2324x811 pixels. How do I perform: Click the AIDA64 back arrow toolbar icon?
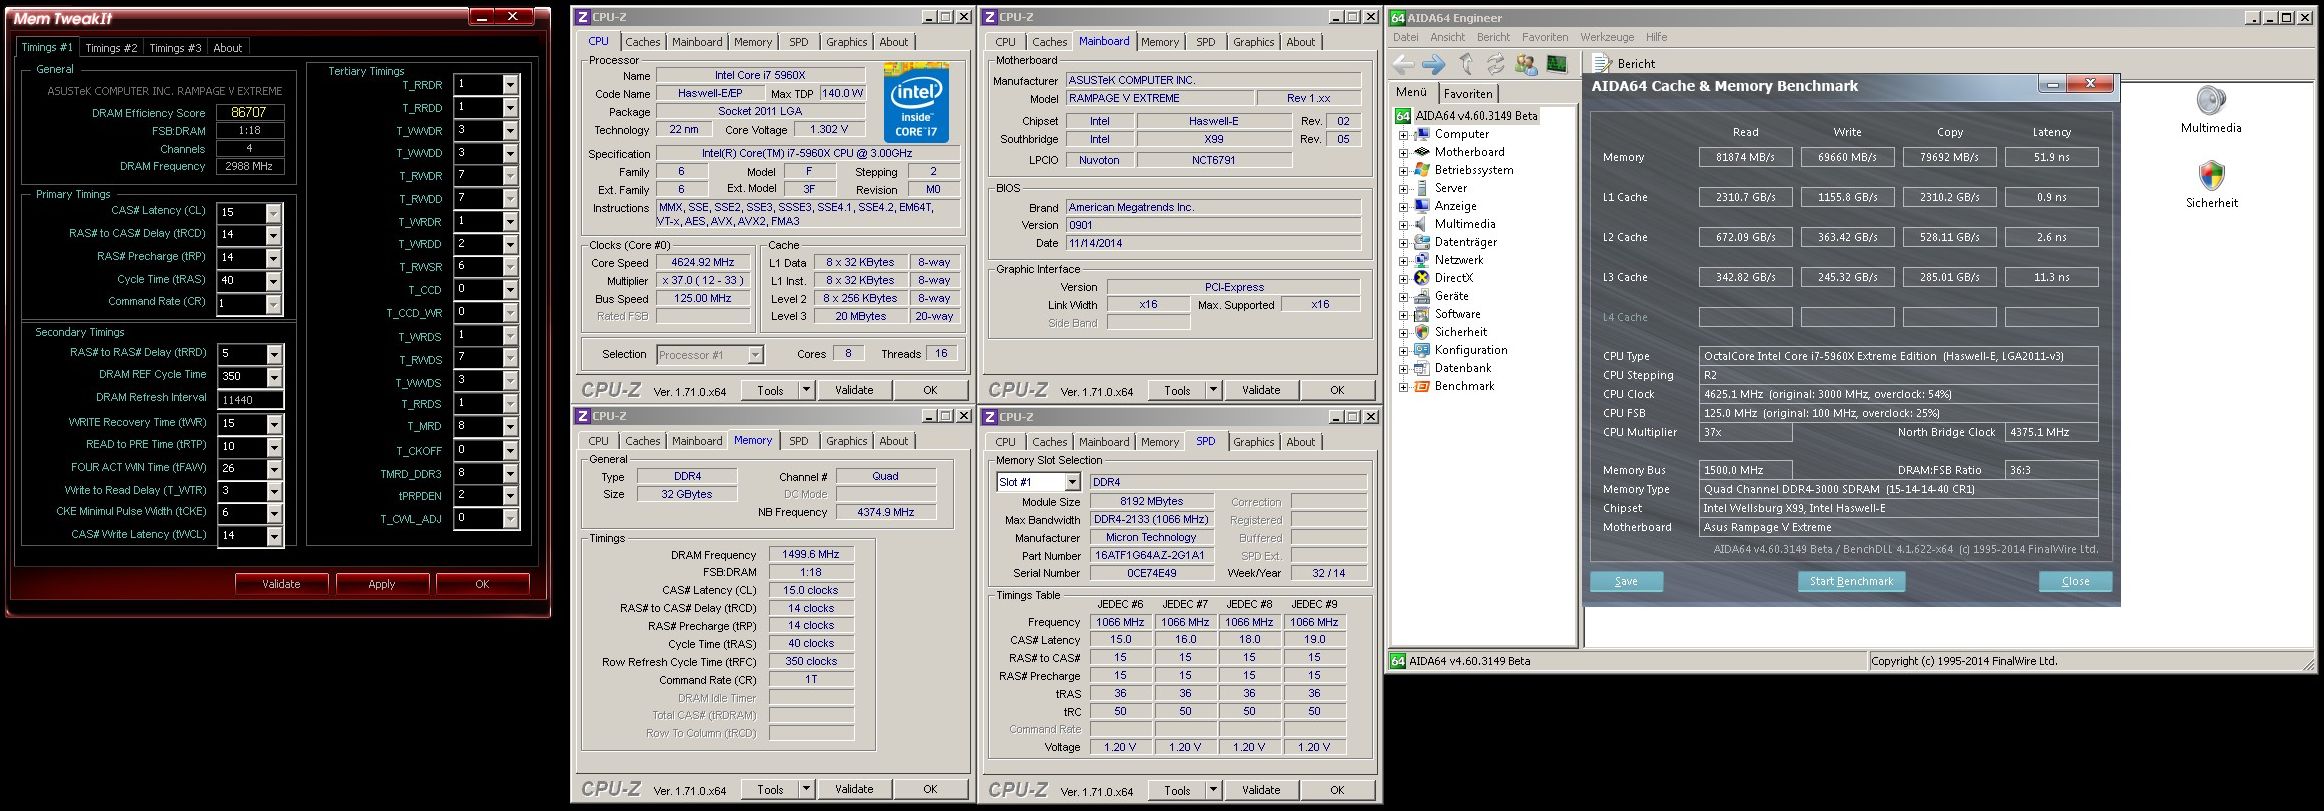1403,65
